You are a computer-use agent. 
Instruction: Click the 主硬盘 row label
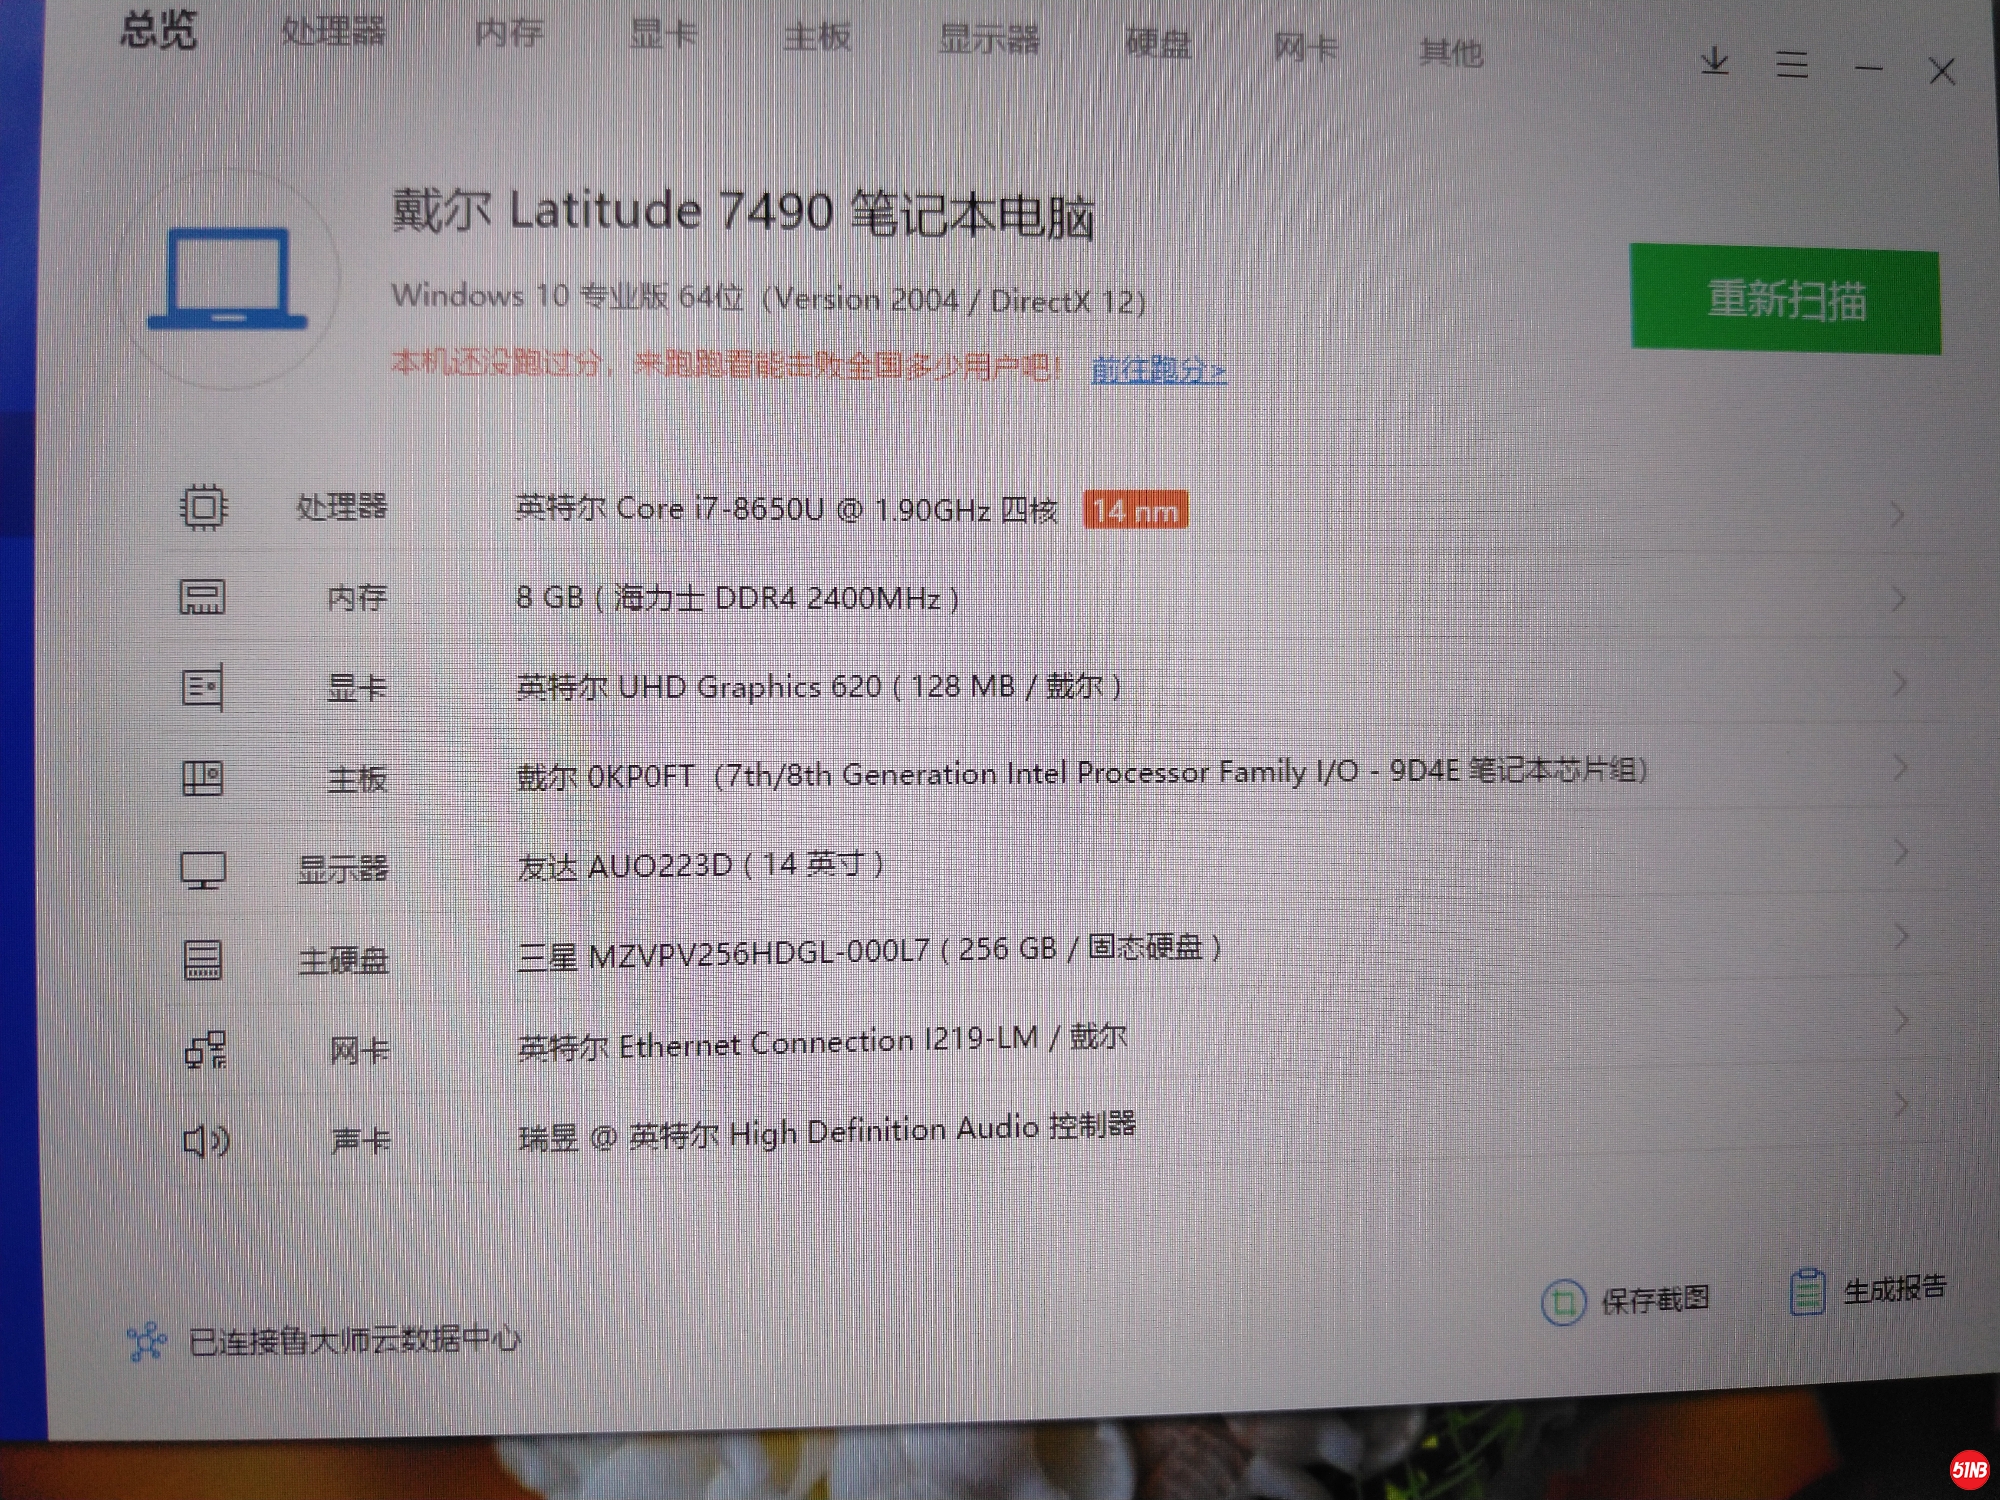point(343,960)
